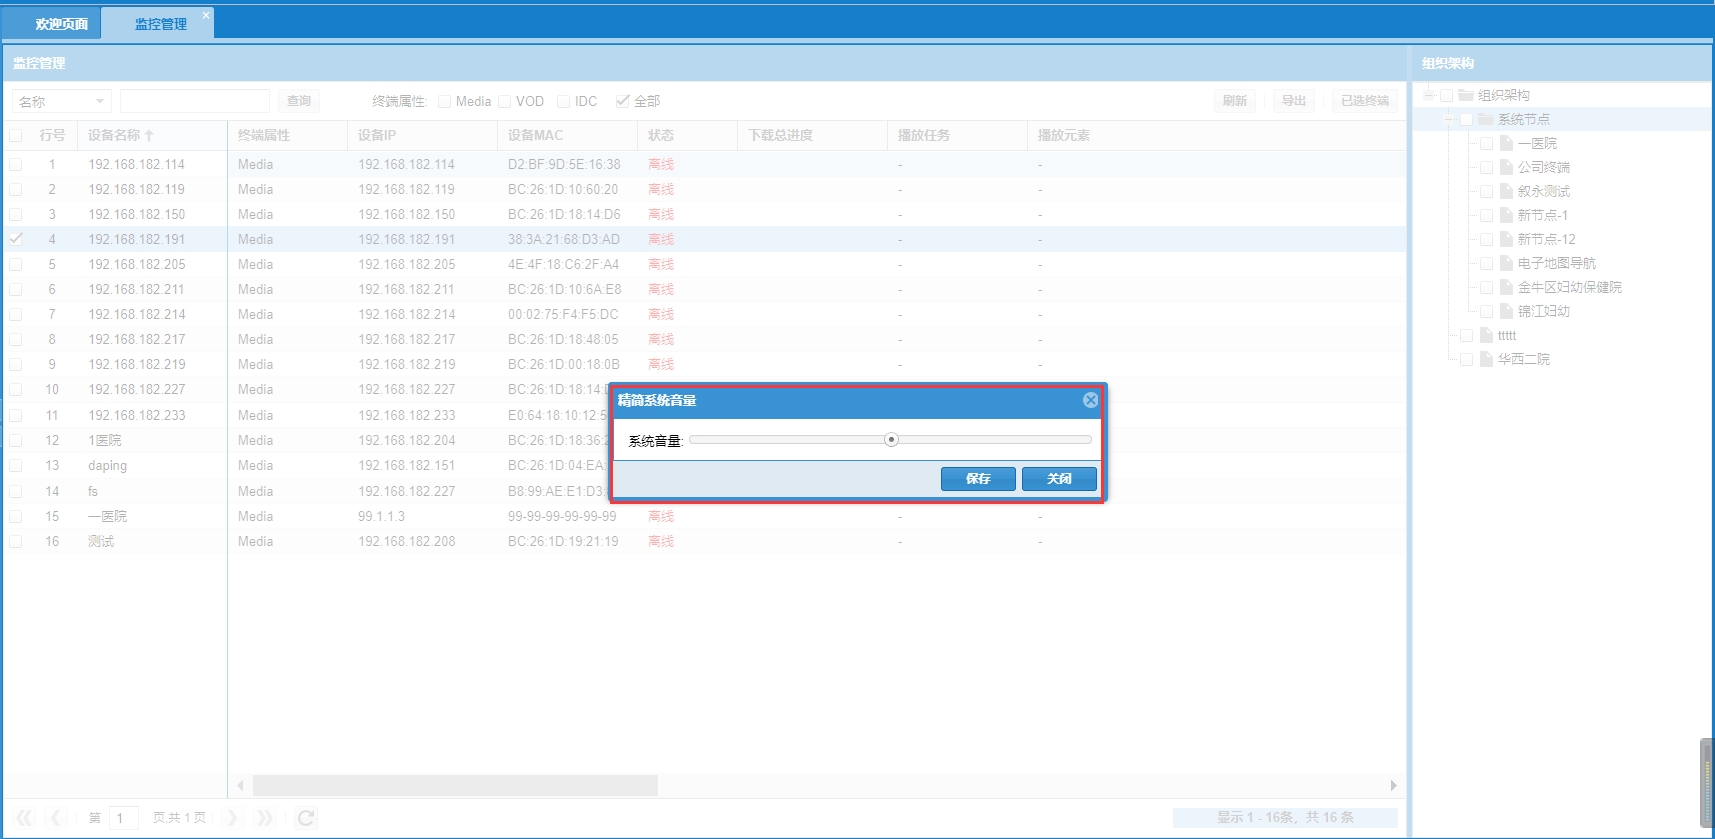Viewport: 1715px width, 839px height.
Task: Select the 监控管理 tab
Action: point(160,24)
